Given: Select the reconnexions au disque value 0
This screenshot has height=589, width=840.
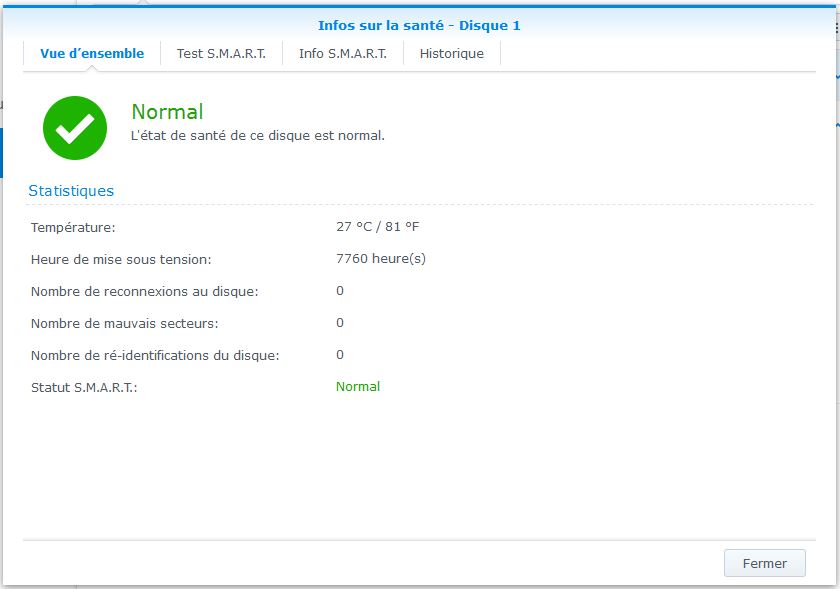Looking at the screenshot, I should (340, 290).
